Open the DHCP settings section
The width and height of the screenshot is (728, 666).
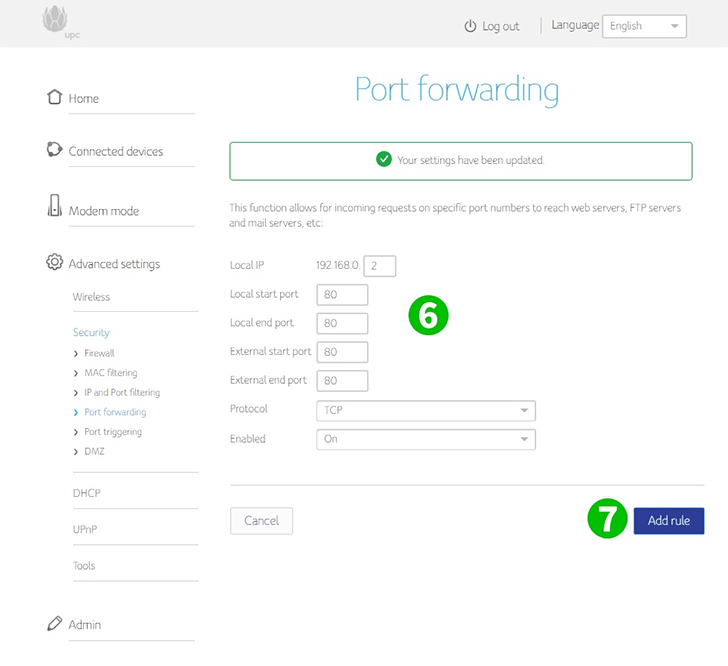point(86,493)
